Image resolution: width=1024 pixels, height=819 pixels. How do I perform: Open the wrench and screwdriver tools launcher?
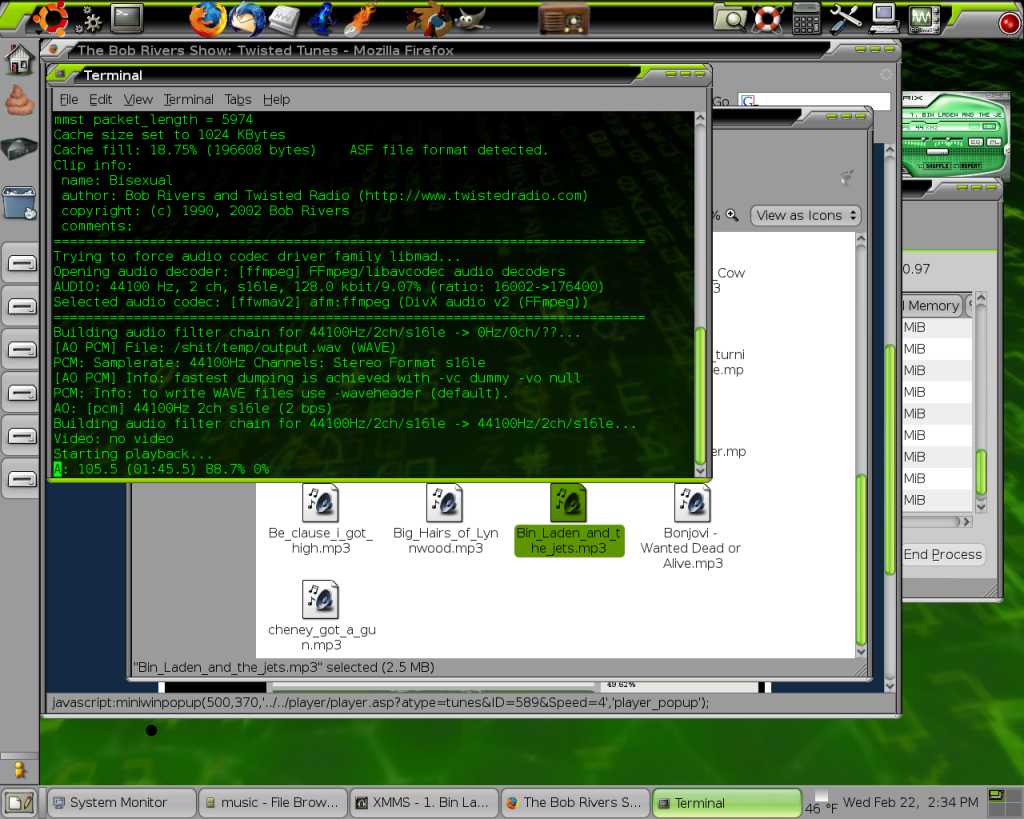[x=845, y=18]
